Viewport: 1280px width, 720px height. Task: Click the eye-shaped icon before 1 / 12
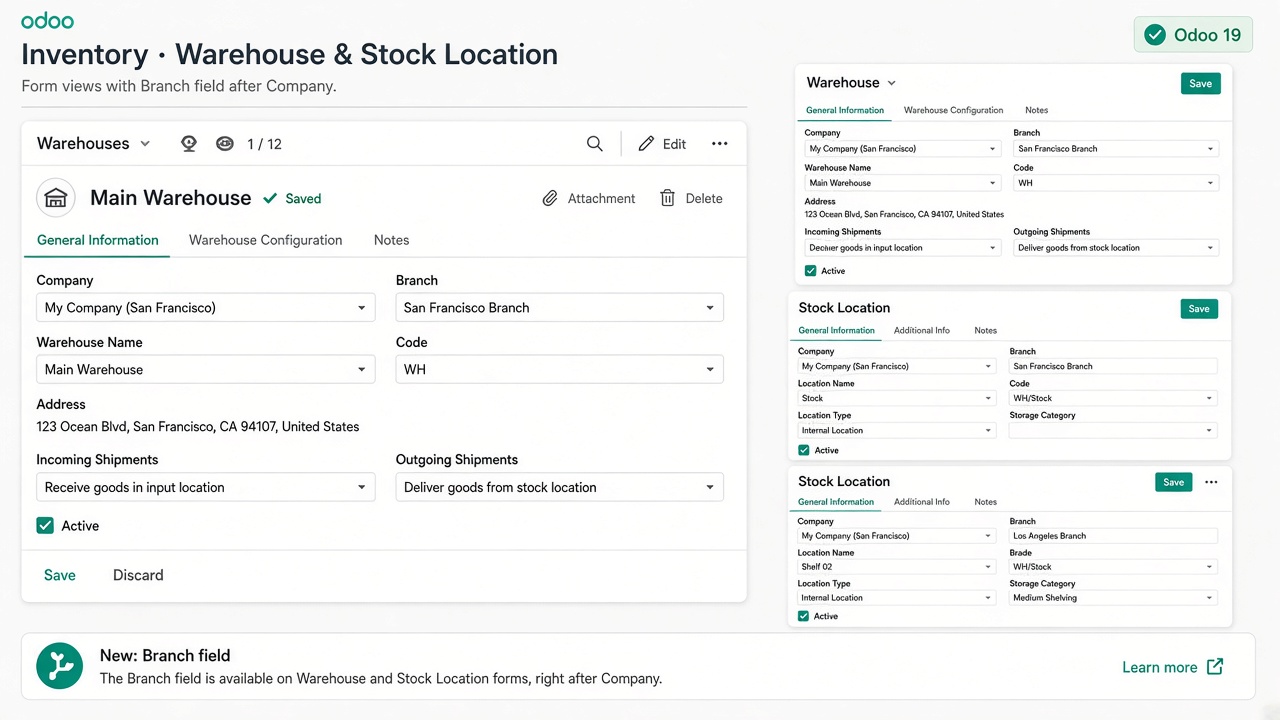pos(225,144)
